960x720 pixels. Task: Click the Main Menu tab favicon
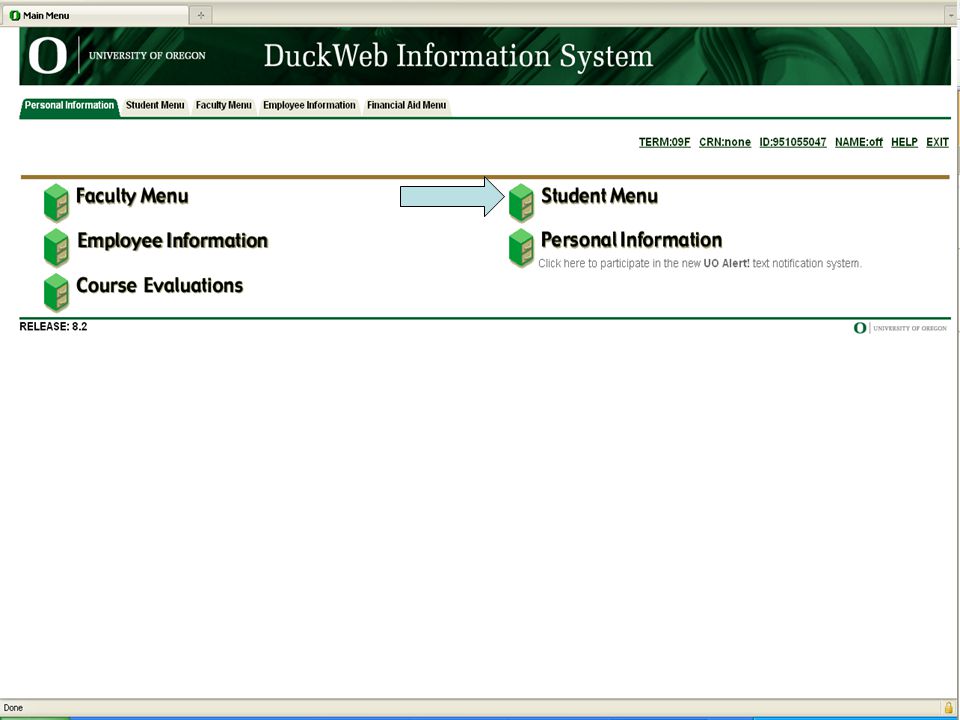point(15,15)
